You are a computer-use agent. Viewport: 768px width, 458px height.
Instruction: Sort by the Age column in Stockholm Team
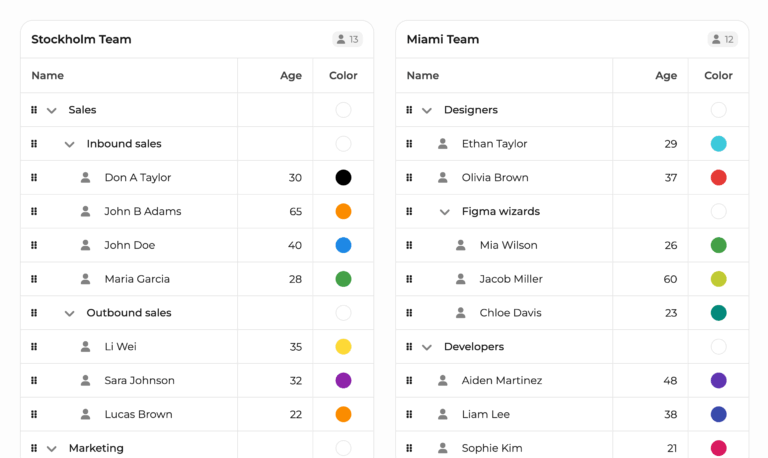(x=290, y=75)
